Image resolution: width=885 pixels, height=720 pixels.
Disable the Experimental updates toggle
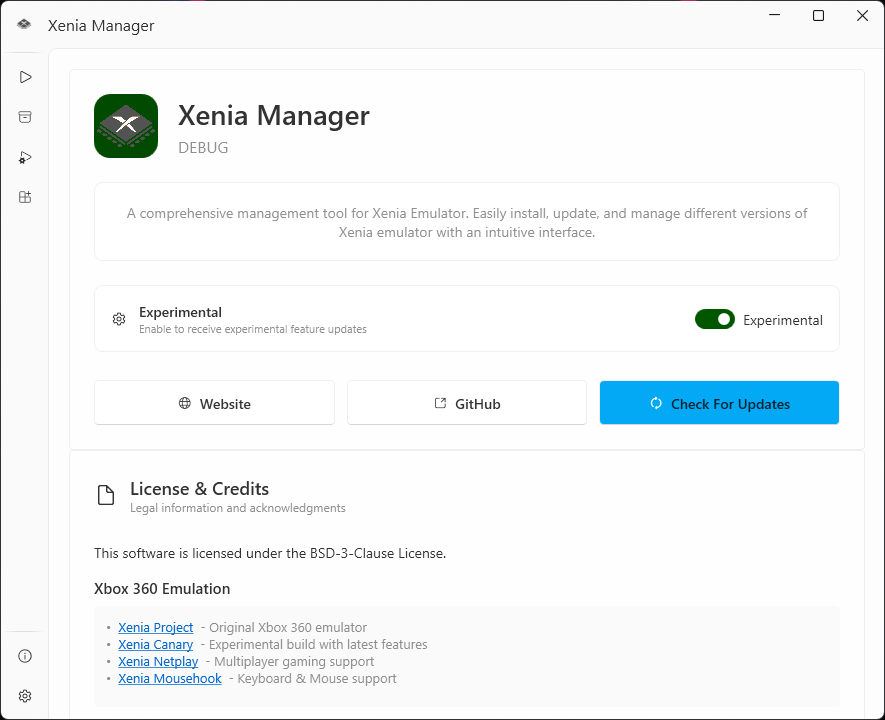[715, 319]
